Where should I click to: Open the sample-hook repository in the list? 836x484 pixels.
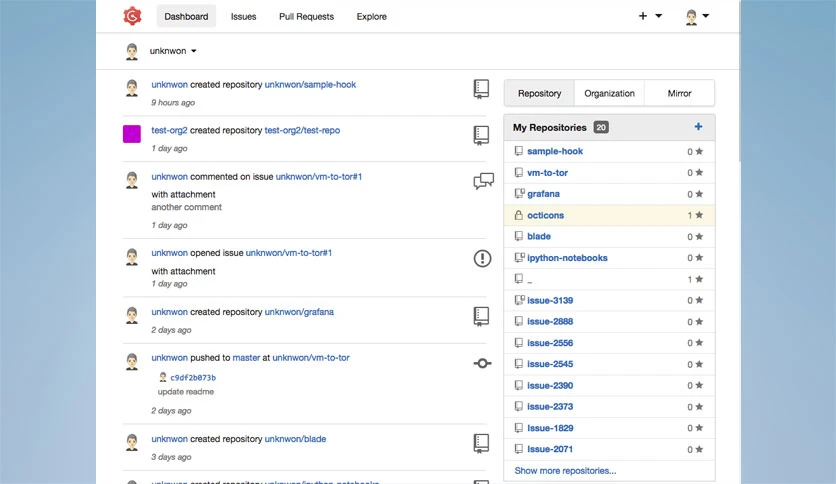554,151
